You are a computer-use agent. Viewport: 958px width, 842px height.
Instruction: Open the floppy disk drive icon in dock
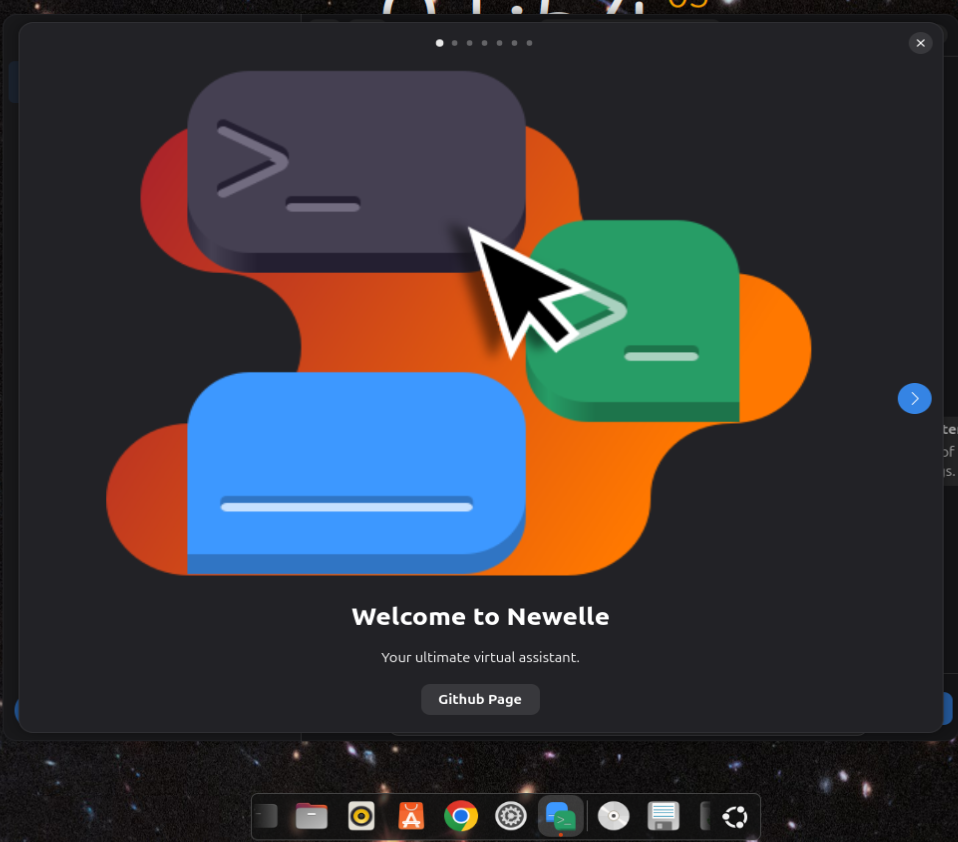[x=663, y=816]
